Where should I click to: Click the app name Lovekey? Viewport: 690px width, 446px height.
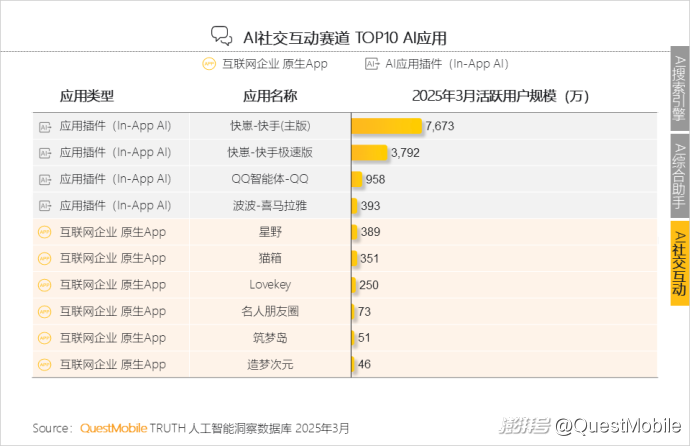[270, 285]
